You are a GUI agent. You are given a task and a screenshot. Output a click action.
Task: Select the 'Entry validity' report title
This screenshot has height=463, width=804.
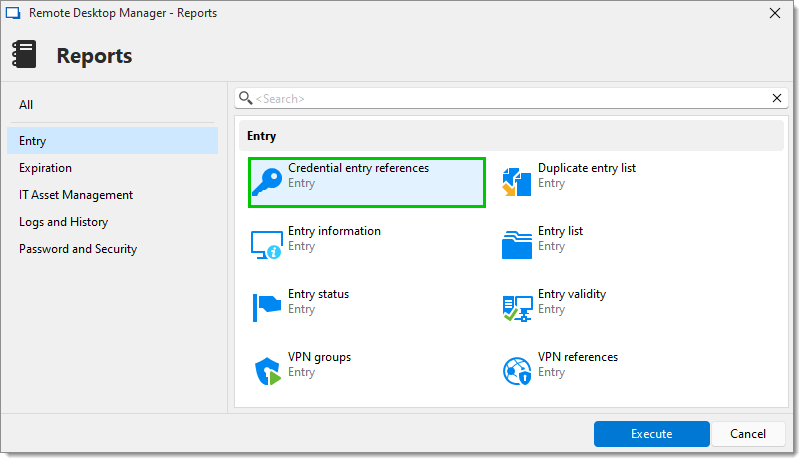click(x=572, y=294)
